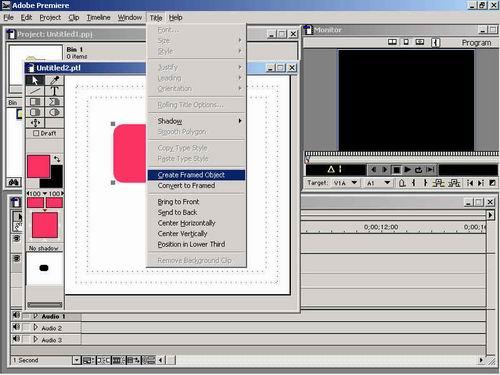Select the polygon shape tool
Image resolution: width=500 pixels, height=375 pixels.
click(x=54, y=102)
